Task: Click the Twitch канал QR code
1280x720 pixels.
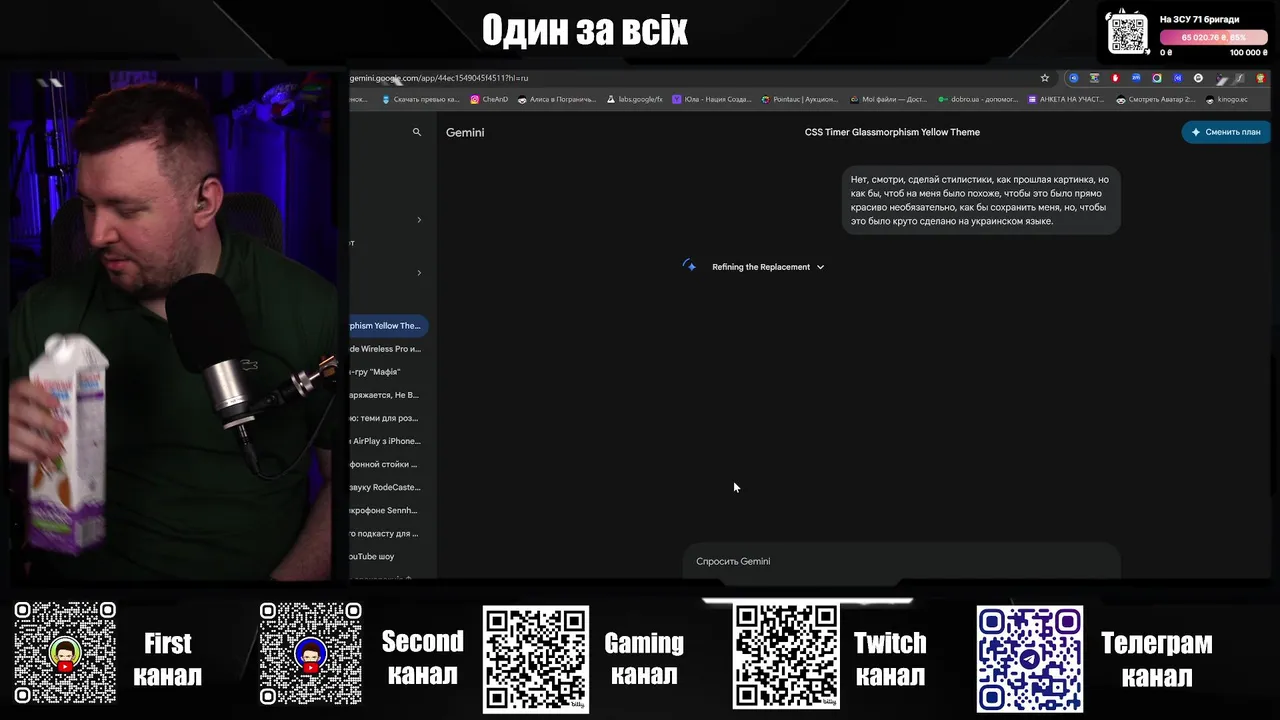Action: pyautogui.click(x=786, y=657)
